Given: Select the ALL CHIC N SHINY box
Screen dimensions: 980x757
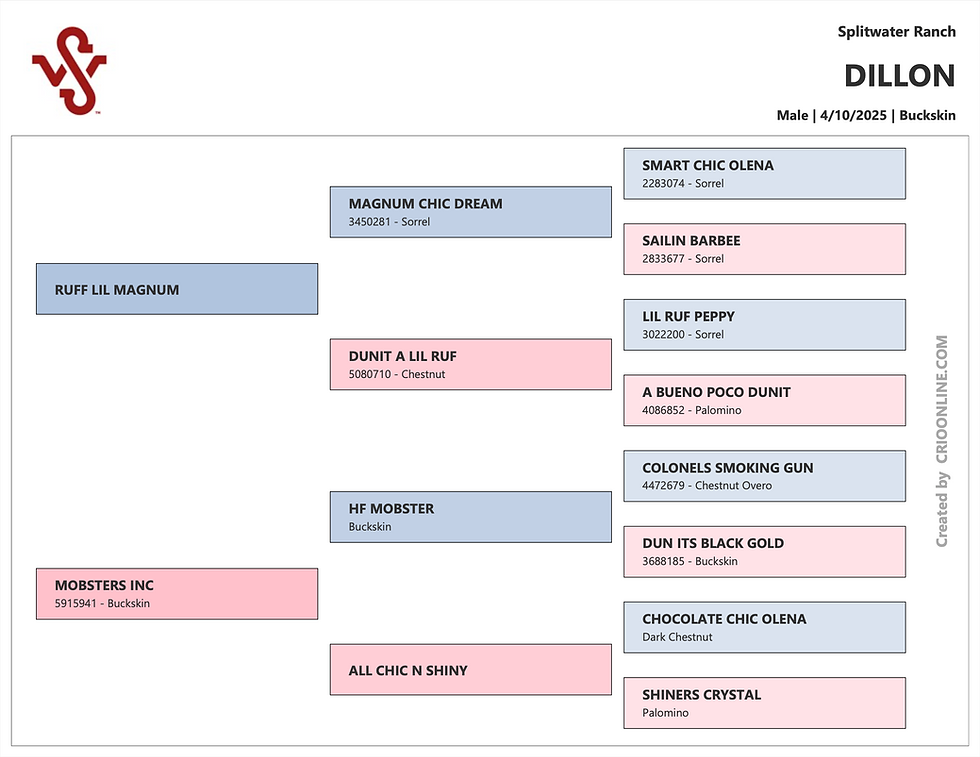Looking at the screenshot, I should tap(471, 669).
